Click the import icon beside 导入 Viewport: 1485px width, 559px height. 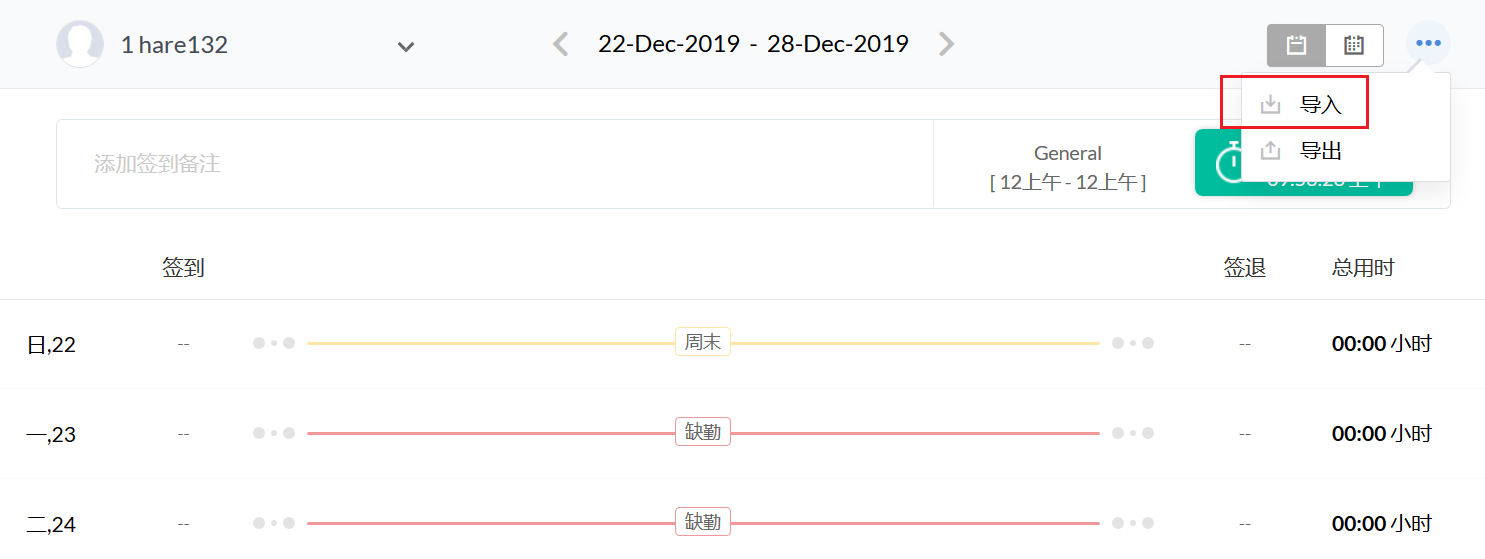pyautogui.click(x=1270, y=104)
